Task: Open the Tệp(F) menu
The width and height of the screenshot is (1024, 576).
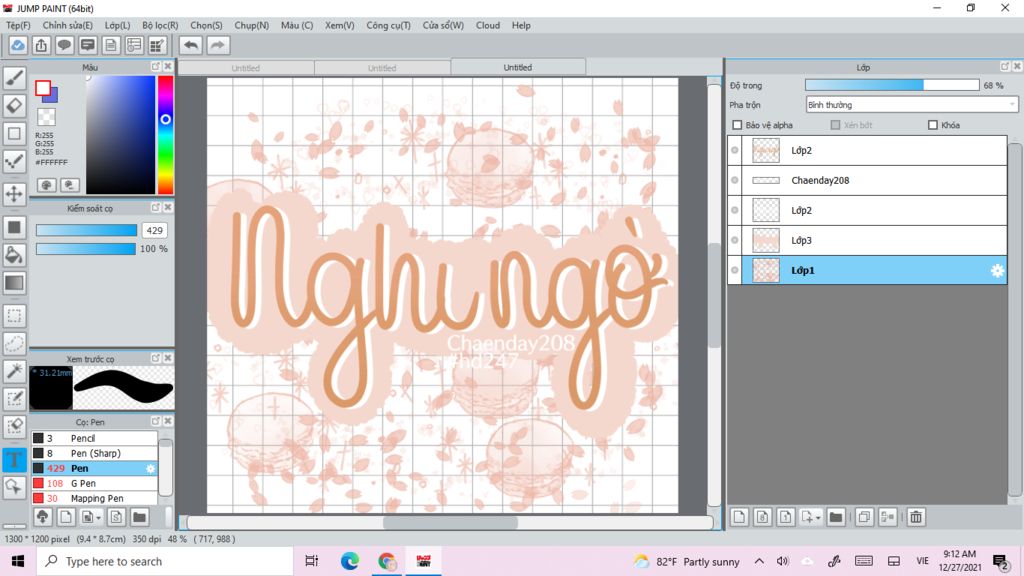Action: (18, 25)
